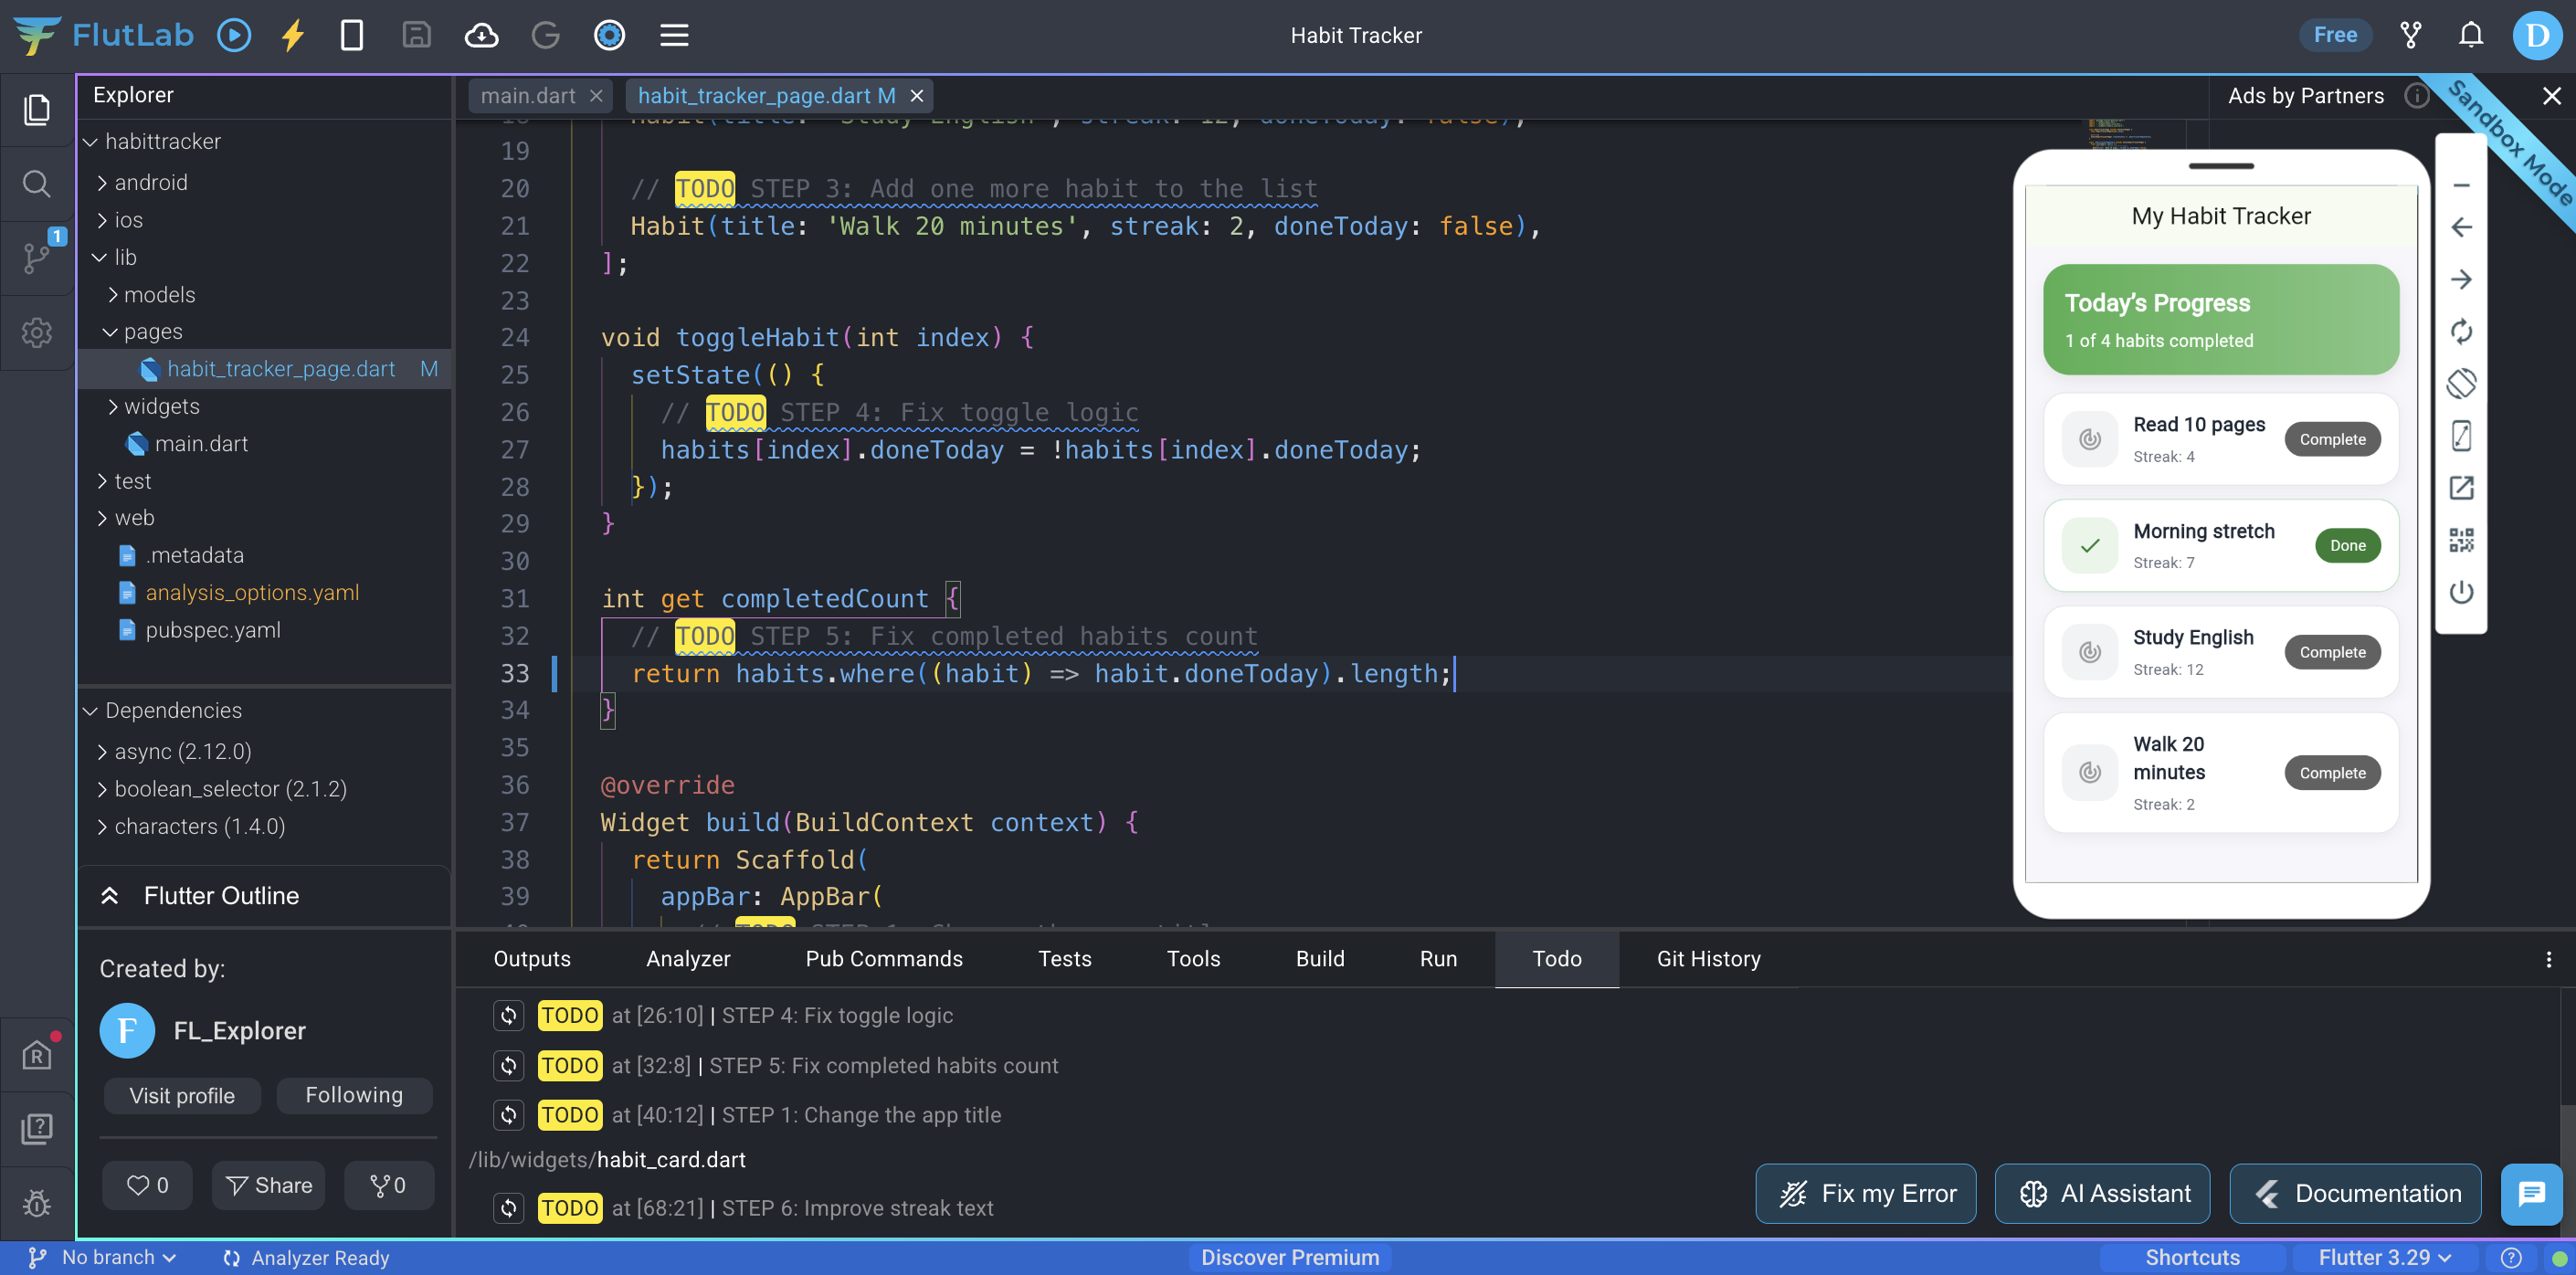Toggle Done on Morning stretch habit
This screenshot has width=2576, height=1275.
pyautogui.click(x=2346, y=545)
